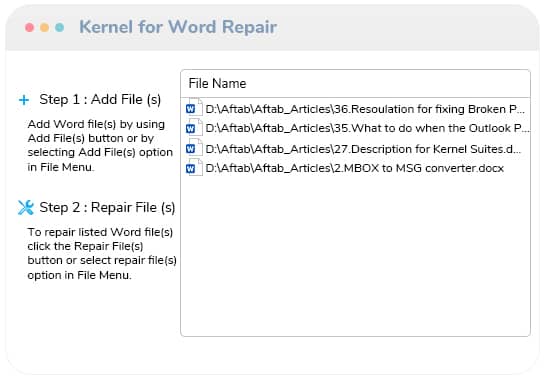The height and width of the screenshot is (380, 545).
Task: Click the red window dot
Action: coord(30,27)
